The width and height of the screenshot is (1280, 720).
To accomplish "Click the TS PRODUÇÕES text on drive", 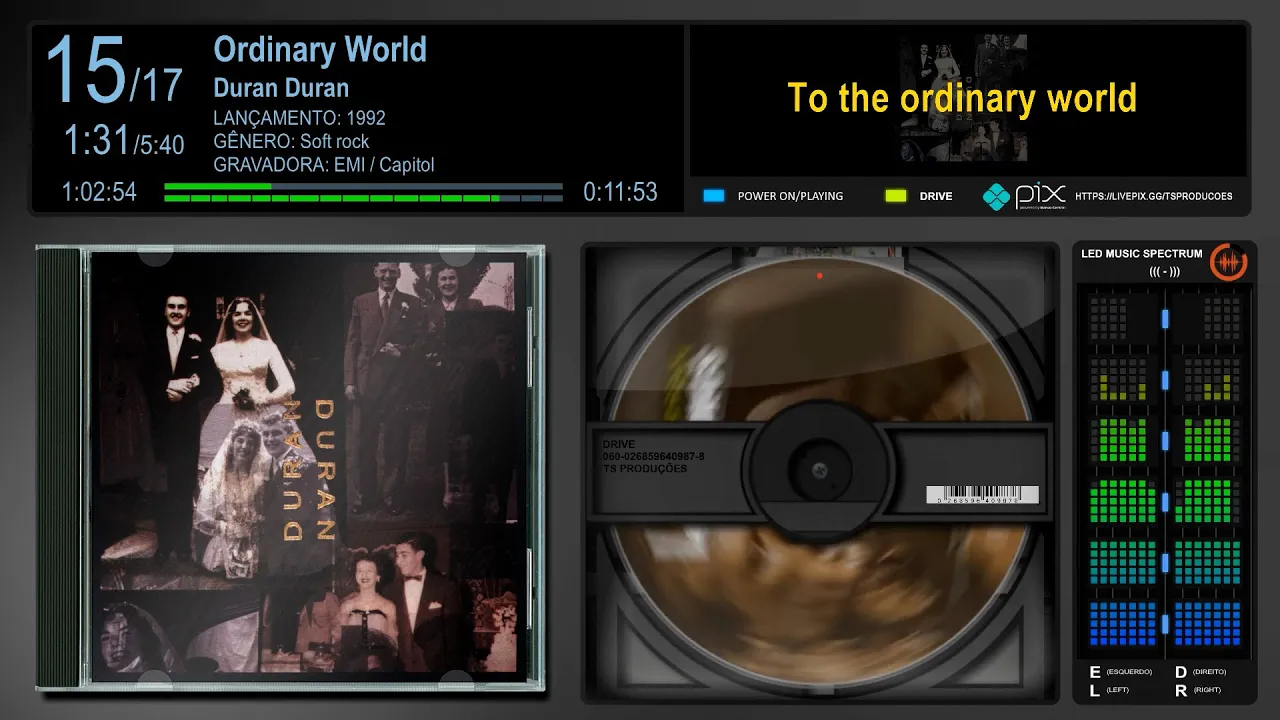I will [x=644, y=468].
